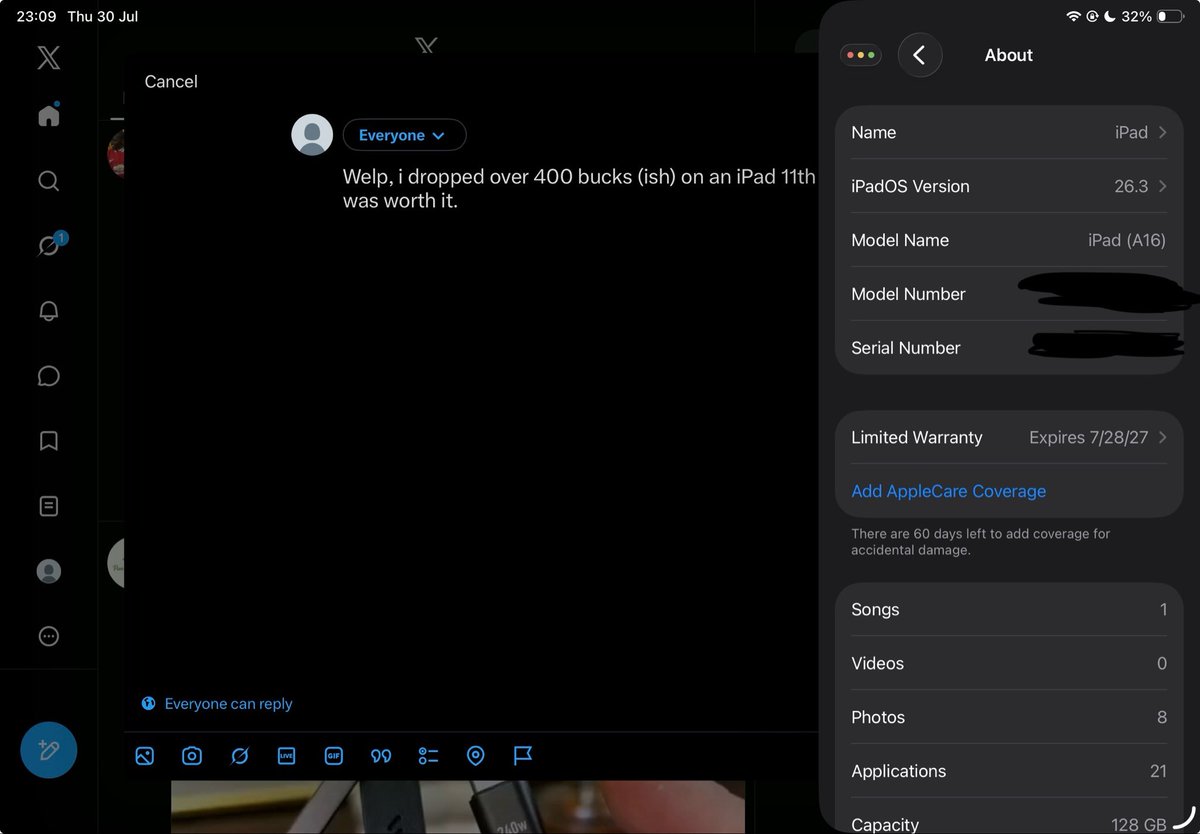Tap the battery 32% indicator
This screenshot has height=834, width=1200.
click(1151, 17)
